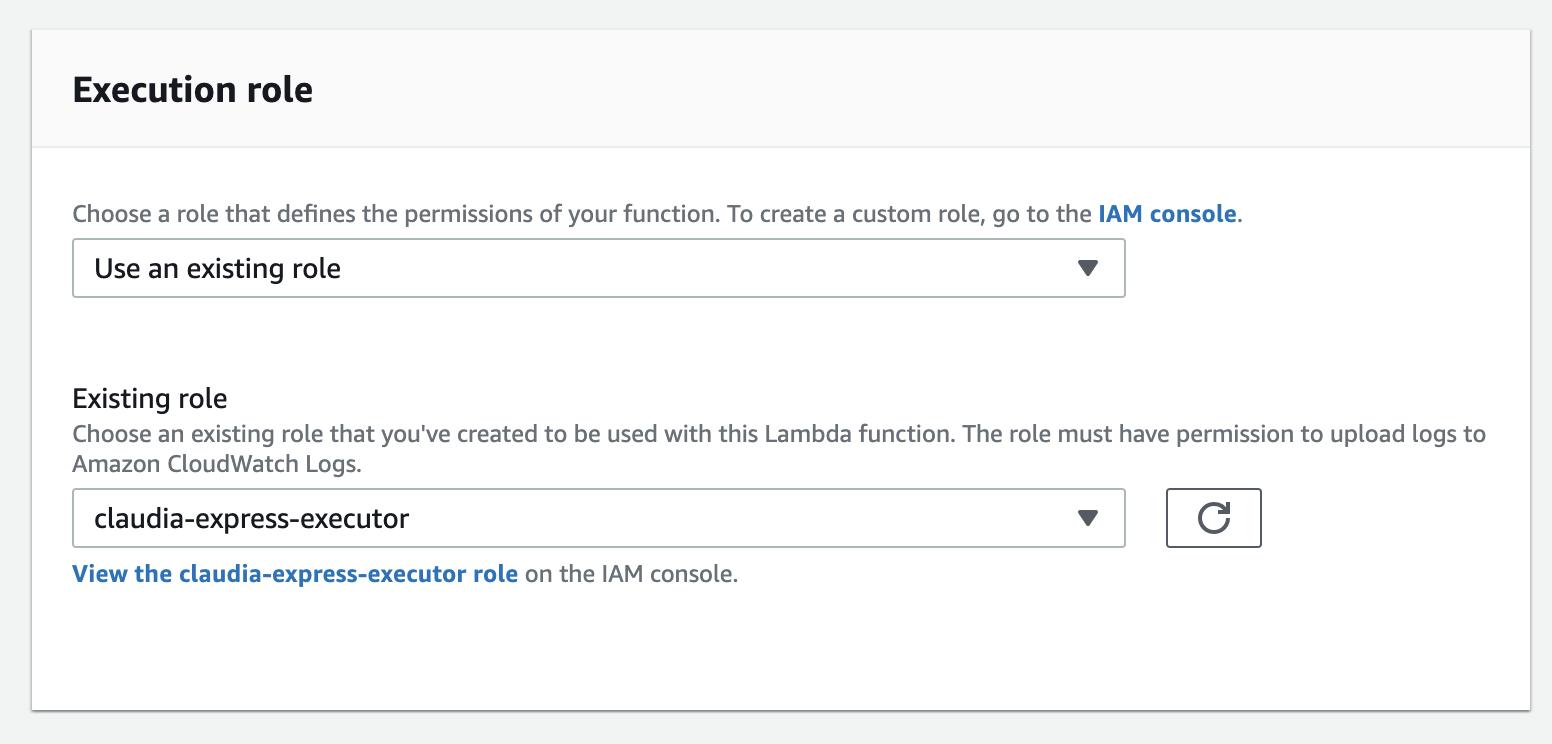This screenshot has height=744, width=1552.
Task: Click the triangle arrow beside claudia-express-executor
Action: pyautogui.click(x=1088, y=518)
